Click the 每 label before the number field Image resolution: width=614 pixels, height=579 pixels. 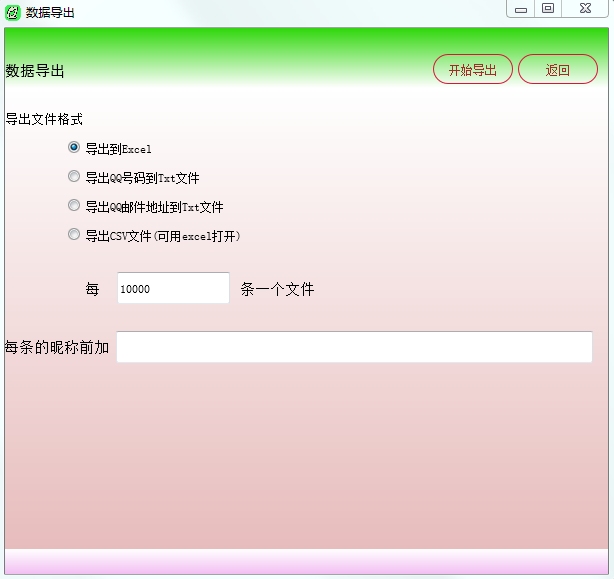(92, 289)
